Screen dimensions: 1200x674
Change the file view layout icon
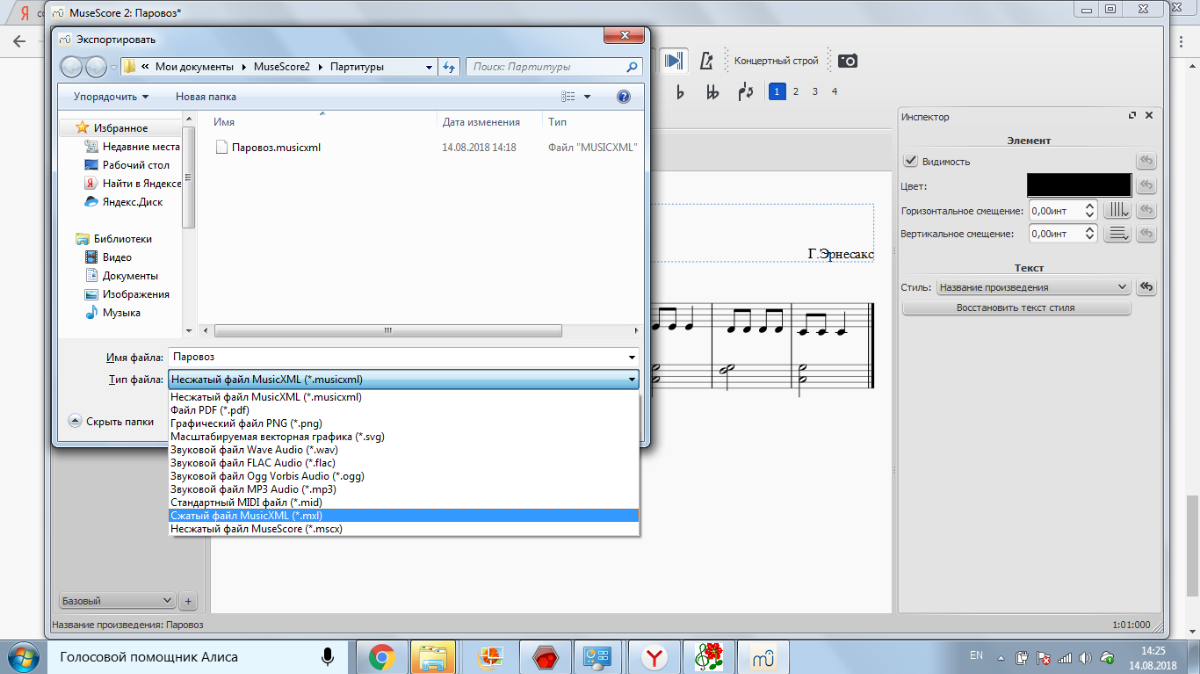(568, 97)
